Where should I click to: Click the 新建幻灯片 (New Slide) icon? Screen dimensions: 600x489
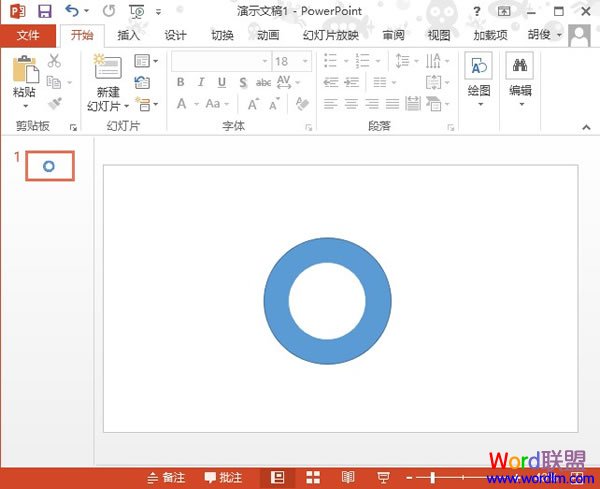[108, 66]
